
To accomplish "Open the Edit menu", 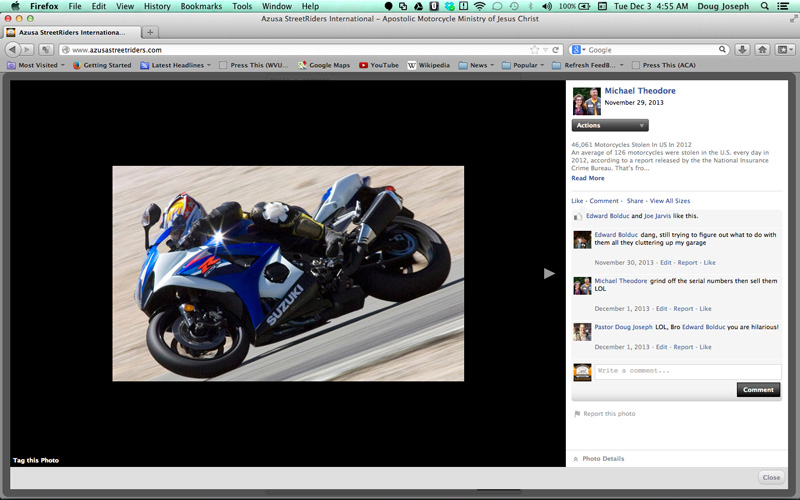I will tap(98, 6).
